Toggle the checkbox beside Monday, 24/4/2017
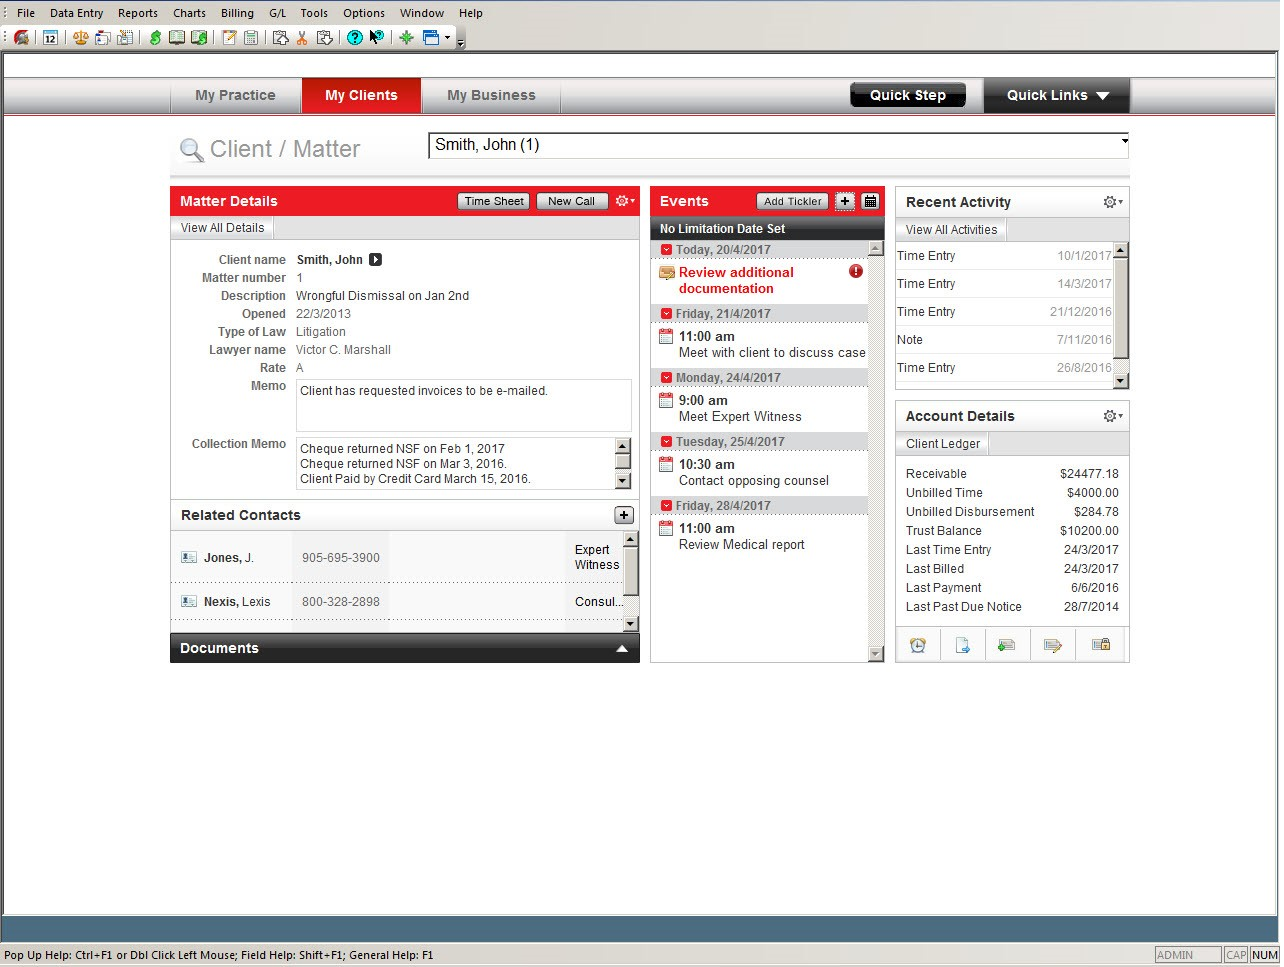 (666, 377)
